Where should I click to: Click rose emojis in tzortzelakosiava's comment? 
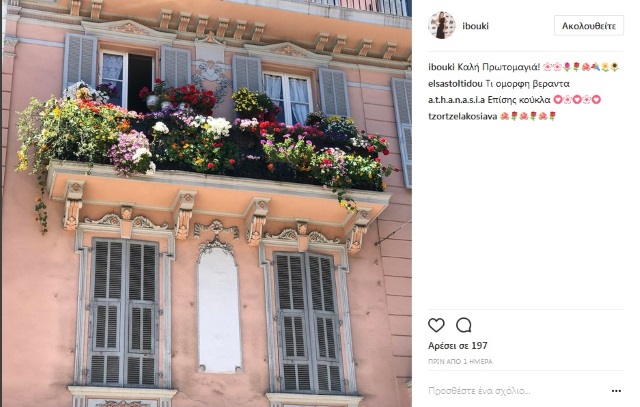528,116
